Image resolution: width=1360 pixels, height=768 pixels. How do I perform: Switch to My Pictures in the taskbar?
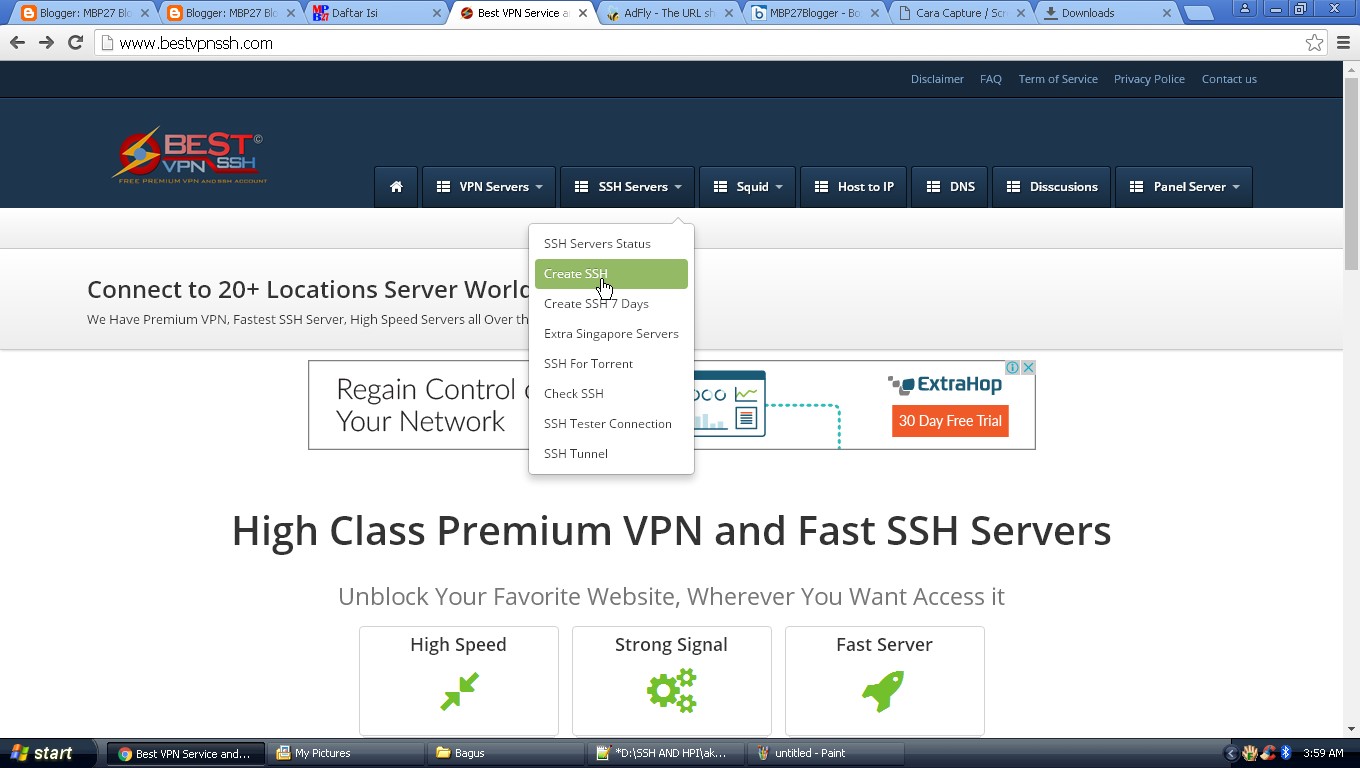[345, 753]
